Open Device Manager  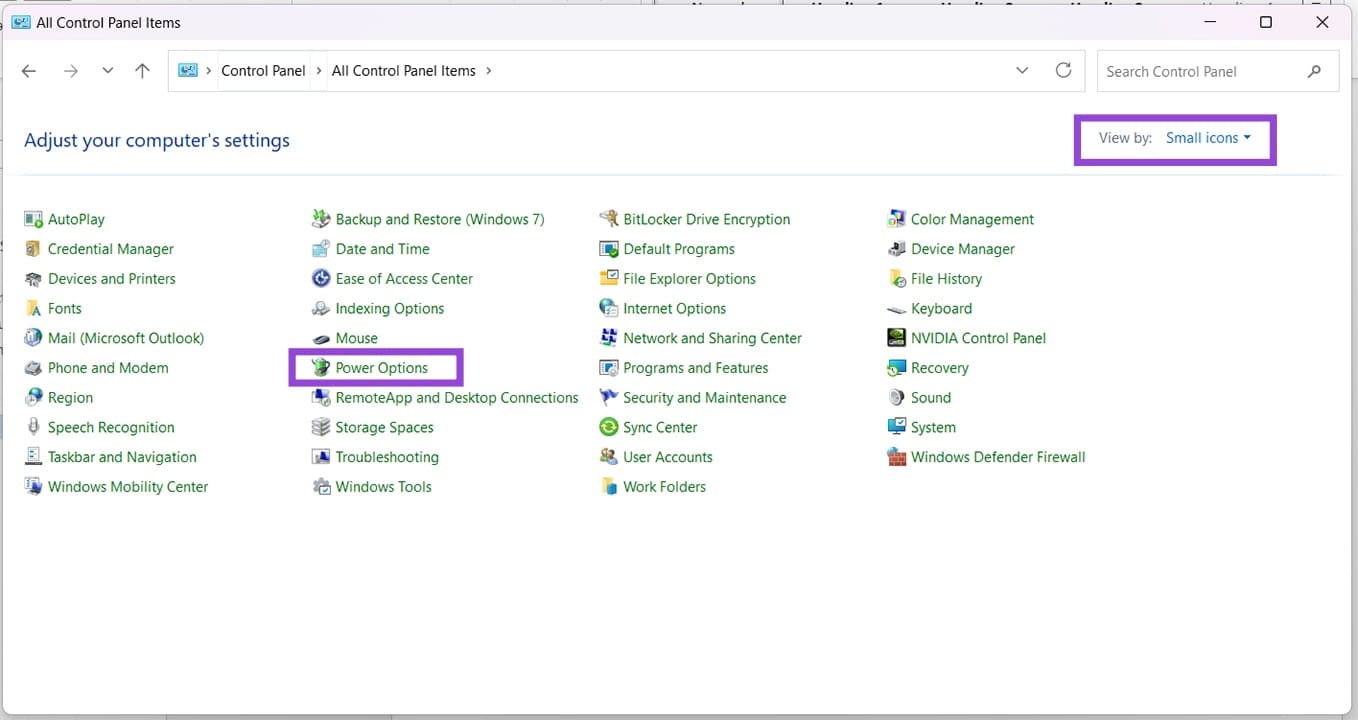963,248
